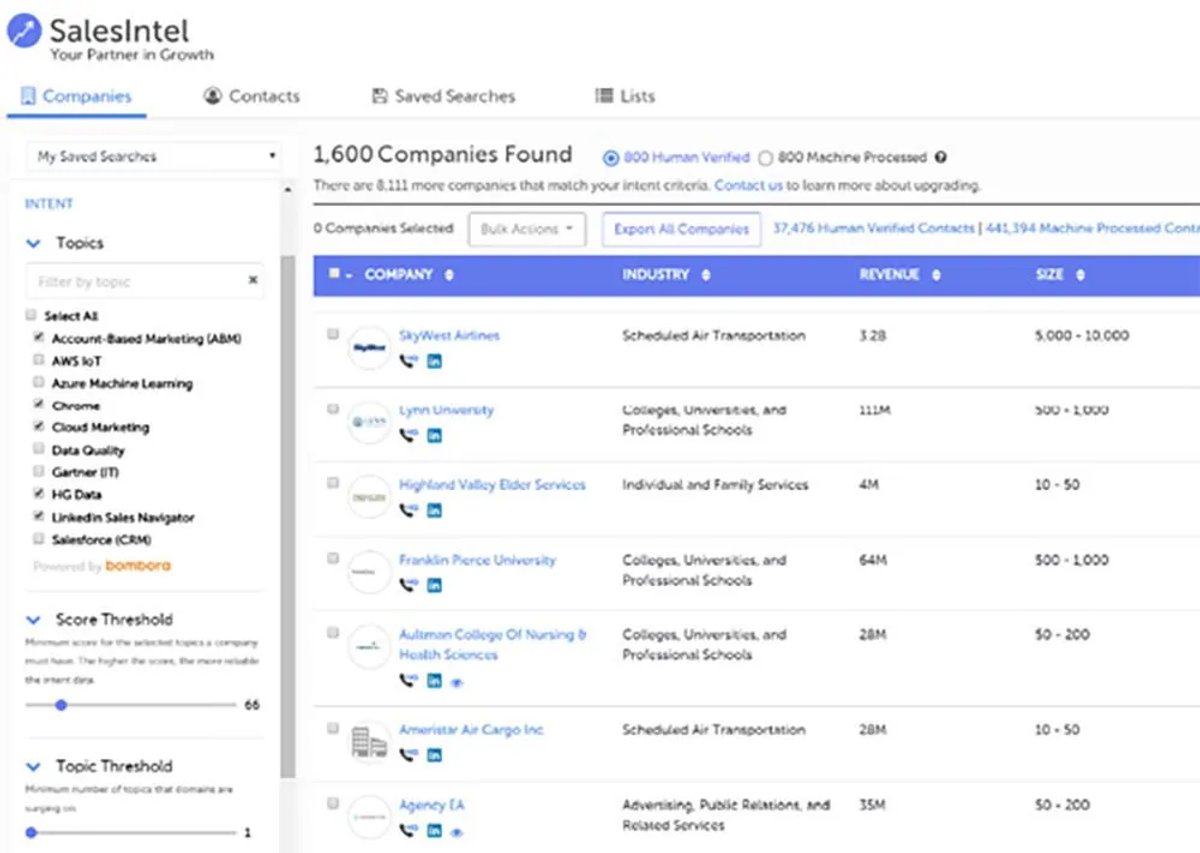Check Azure Machine Learning topic
Screen dimensions: 1200x853
point(38,383)
